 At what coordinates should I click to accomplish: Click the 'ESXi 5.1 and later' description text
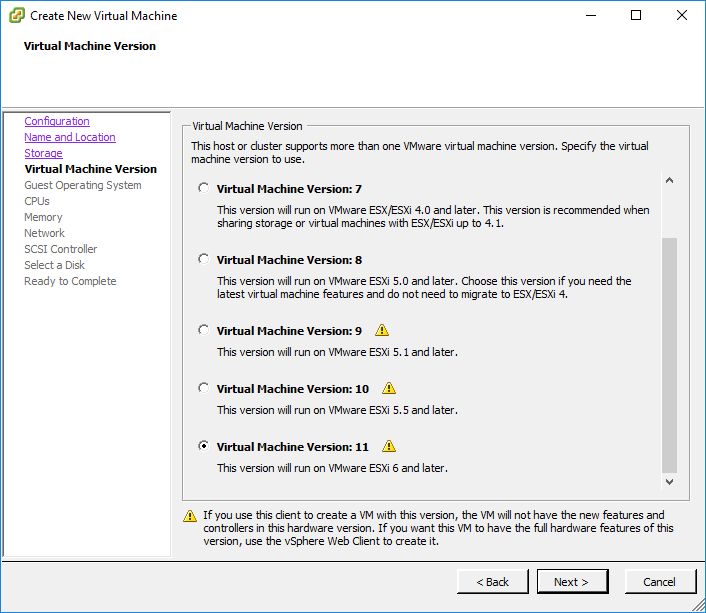[337, 352]
